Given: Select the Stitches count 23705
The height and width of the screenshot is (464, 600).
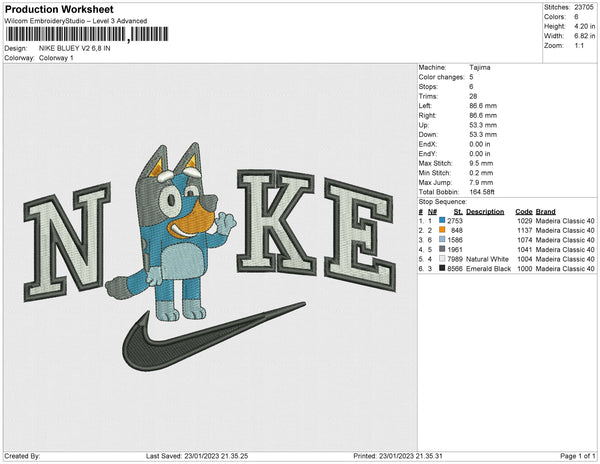Looking at the screenshot, I should click(584, 7).
